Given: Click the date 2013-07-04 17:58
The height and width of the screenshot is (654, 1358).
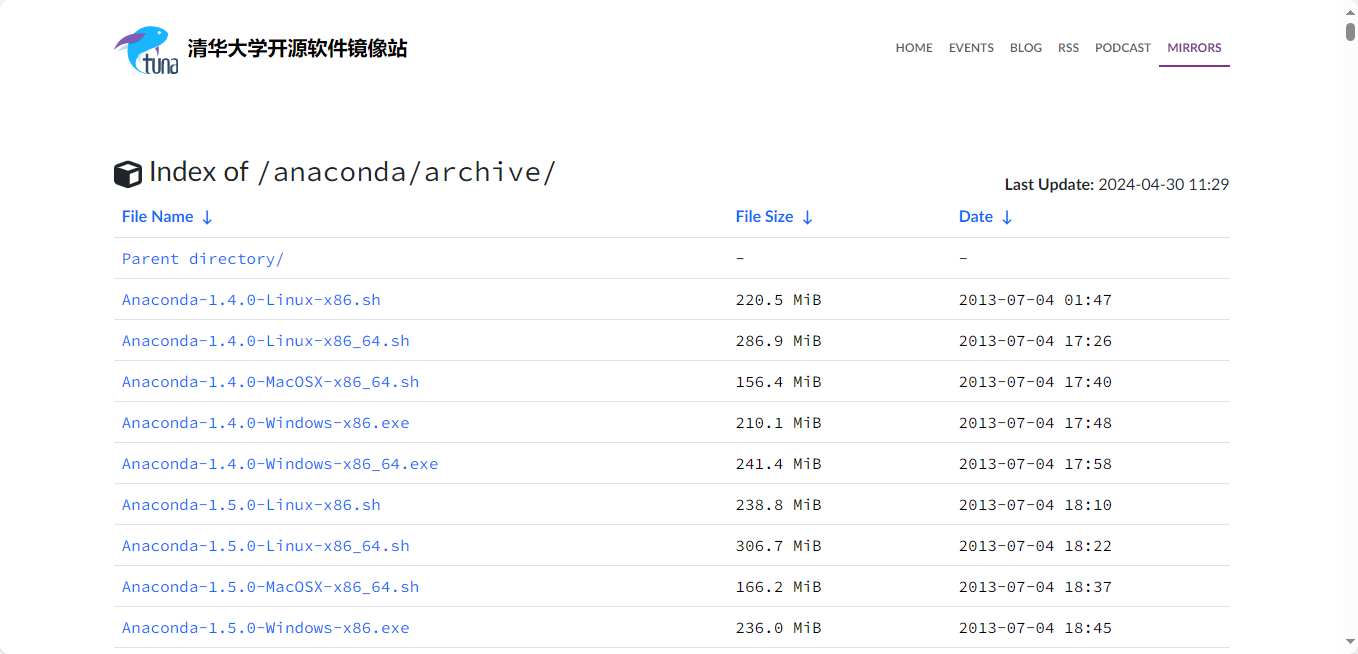Looking at the screenshot, I should coord(1035,464).
